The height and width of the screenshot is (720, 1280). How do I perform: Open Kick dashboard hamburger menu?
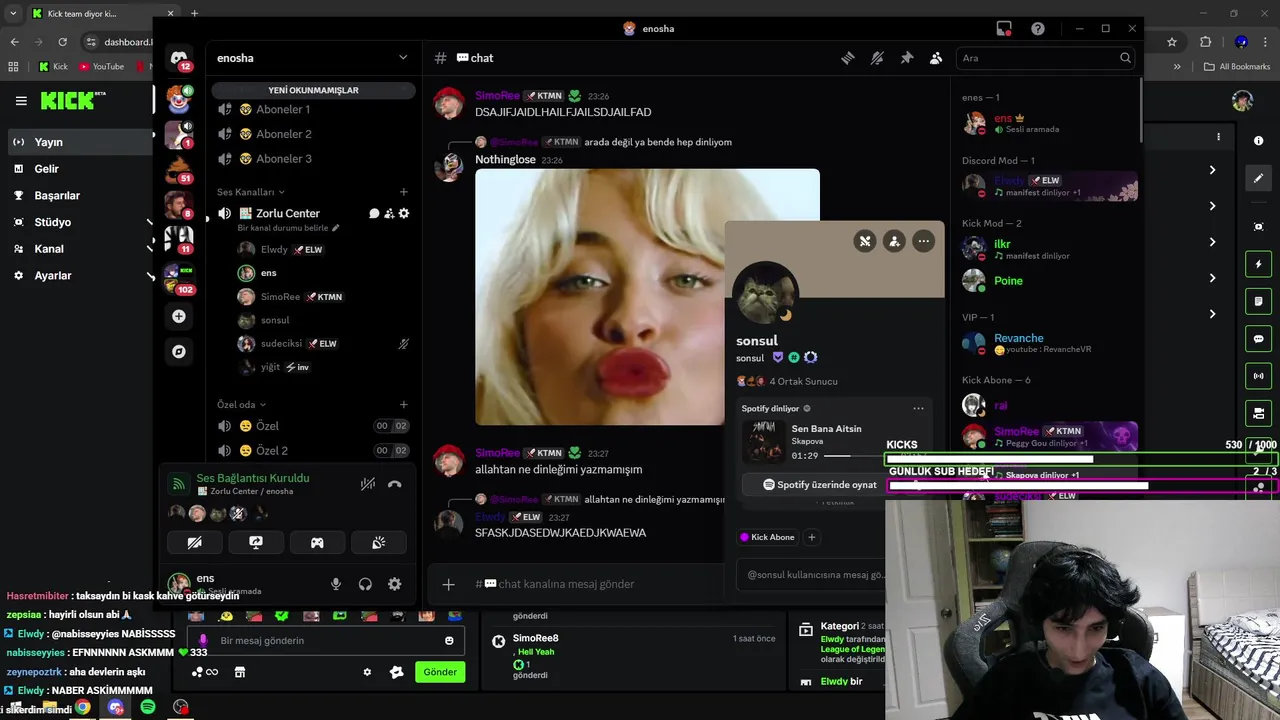21,101
